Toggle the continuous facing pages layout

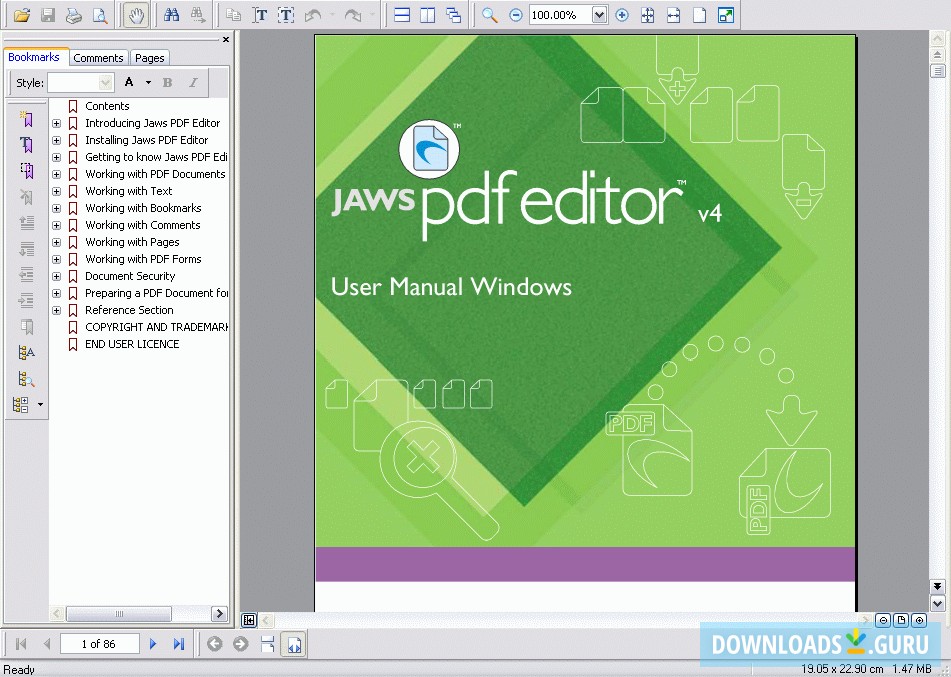point(451,14)
